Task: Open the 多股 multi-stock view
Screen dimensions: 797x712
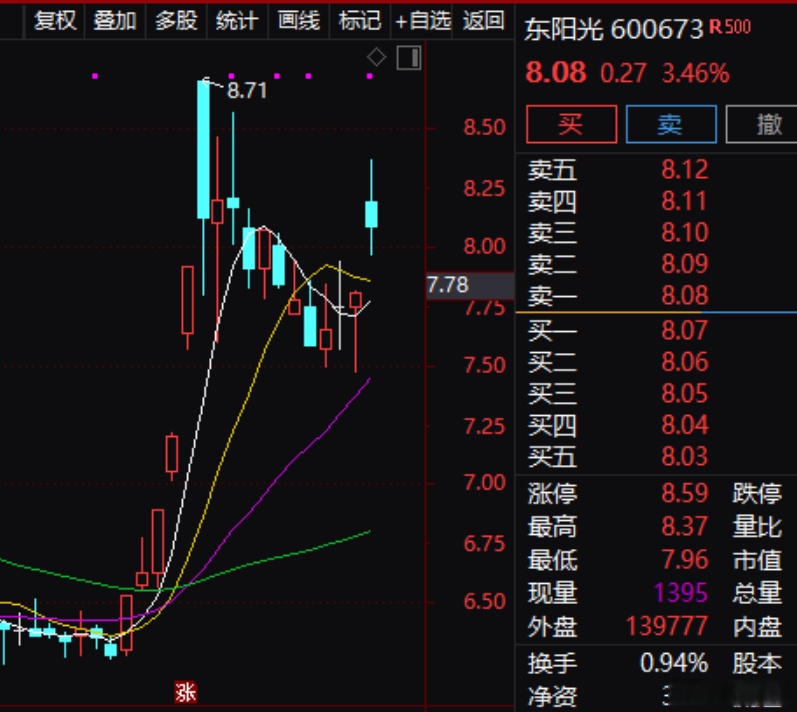Action: point(176,21)
